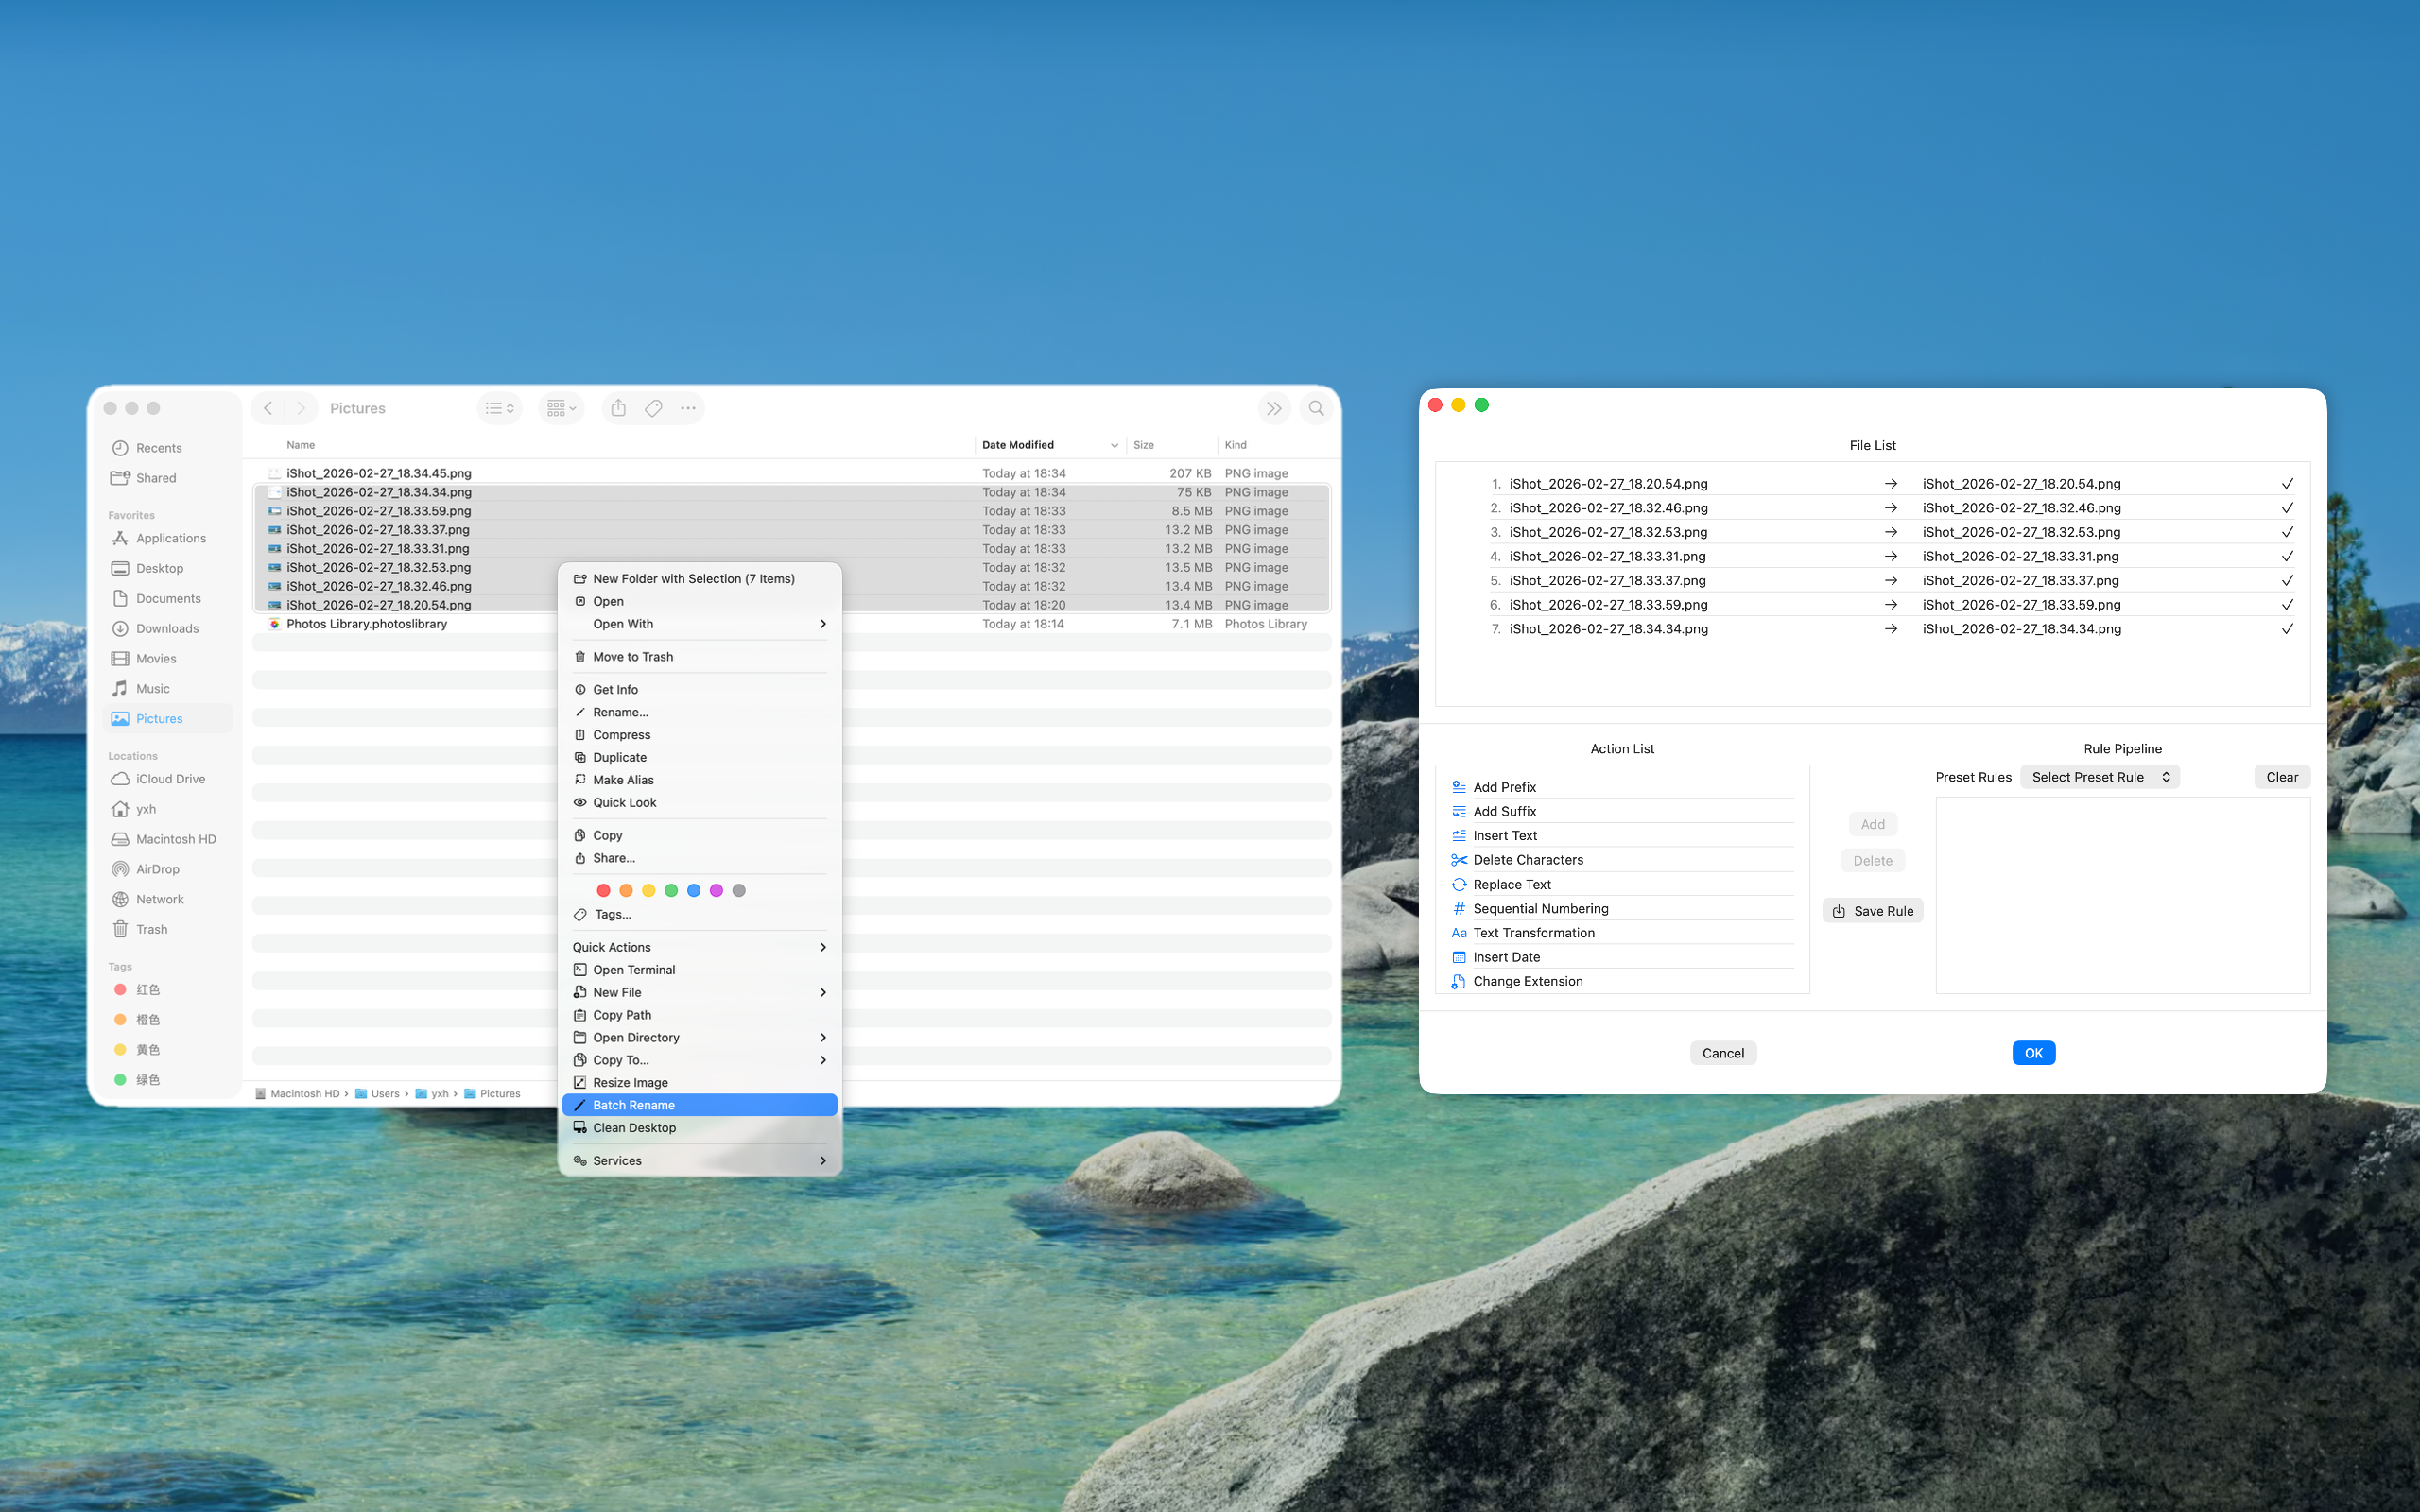Click the Aa Text Transformation icon
The width and height of the screenshot is (2420, 1512).
1459,933
